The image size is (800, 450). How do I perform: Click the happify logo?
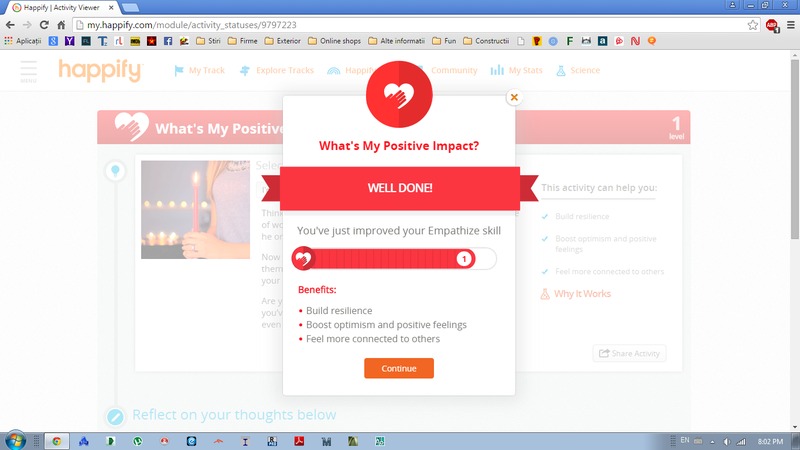point(101,71)
